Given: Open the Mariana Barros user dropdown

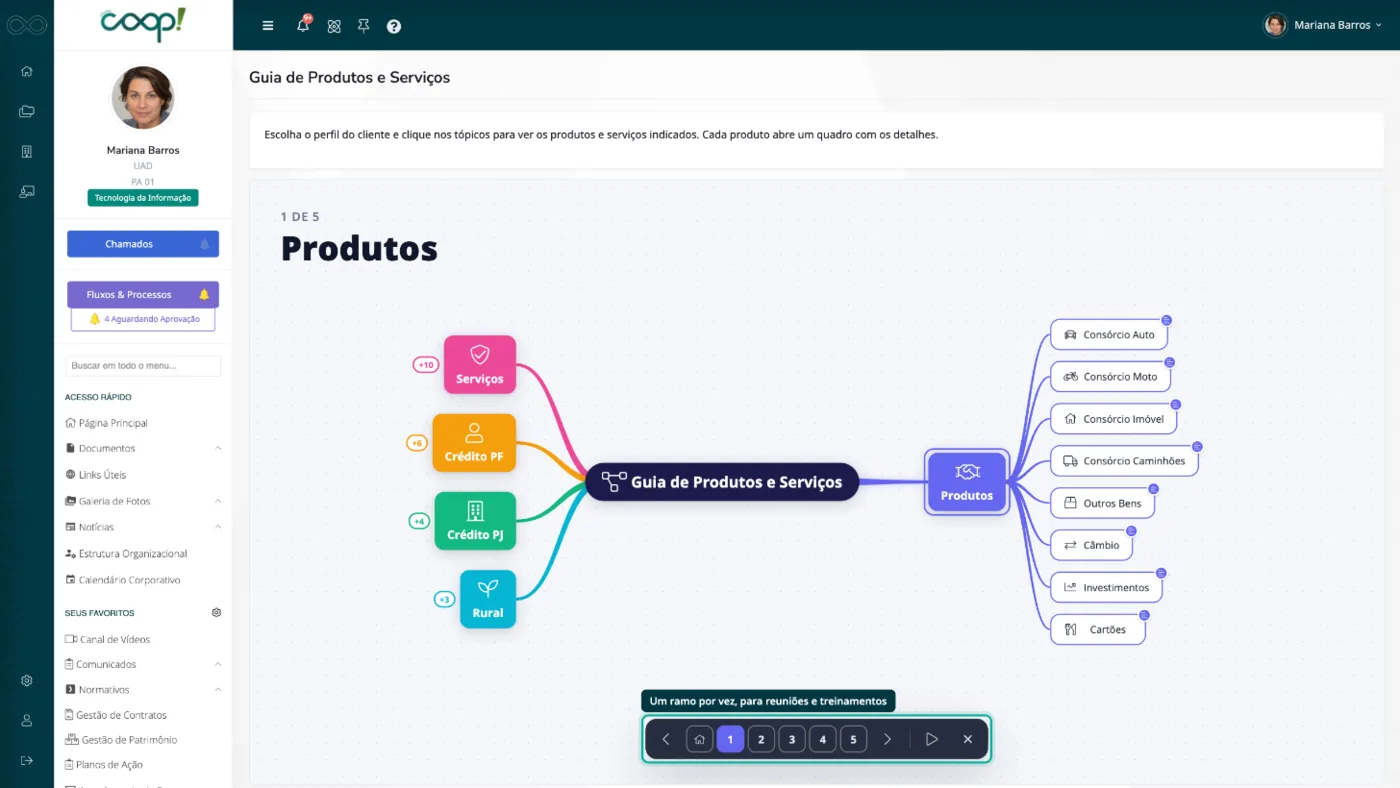Looking at the screenshot, I should [1323, 25].
